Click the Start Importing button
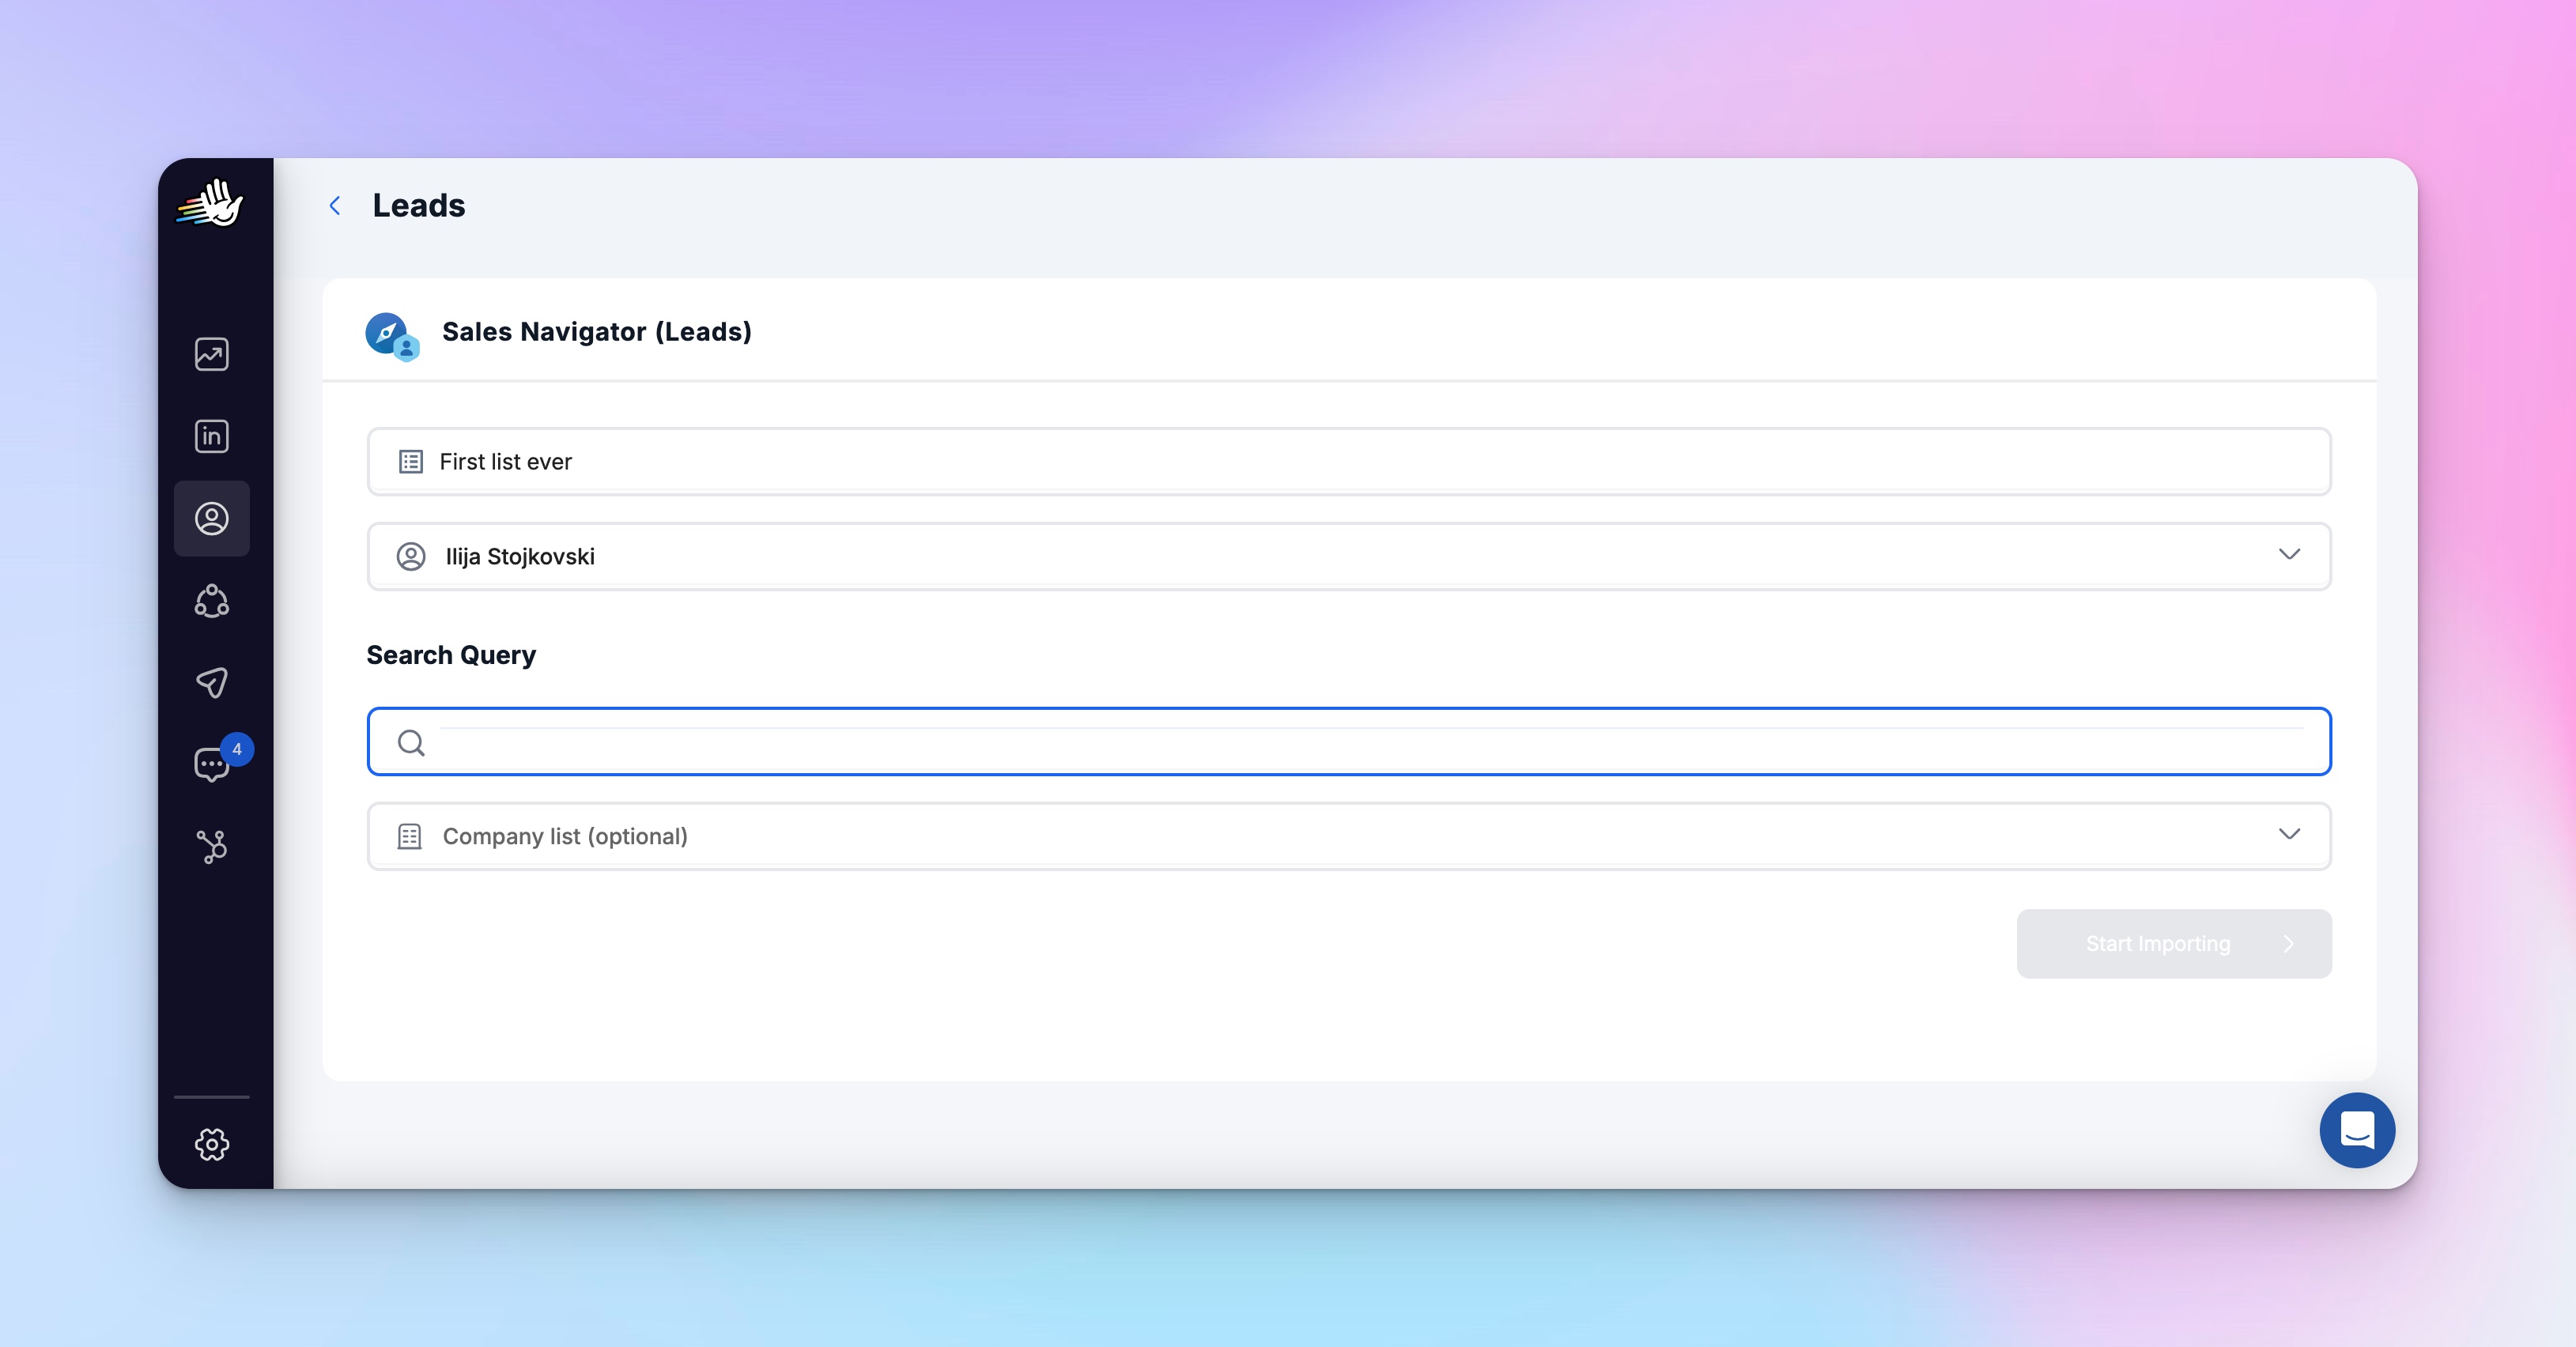Screen dimensions: 2576x1347 coord(2174,944)
